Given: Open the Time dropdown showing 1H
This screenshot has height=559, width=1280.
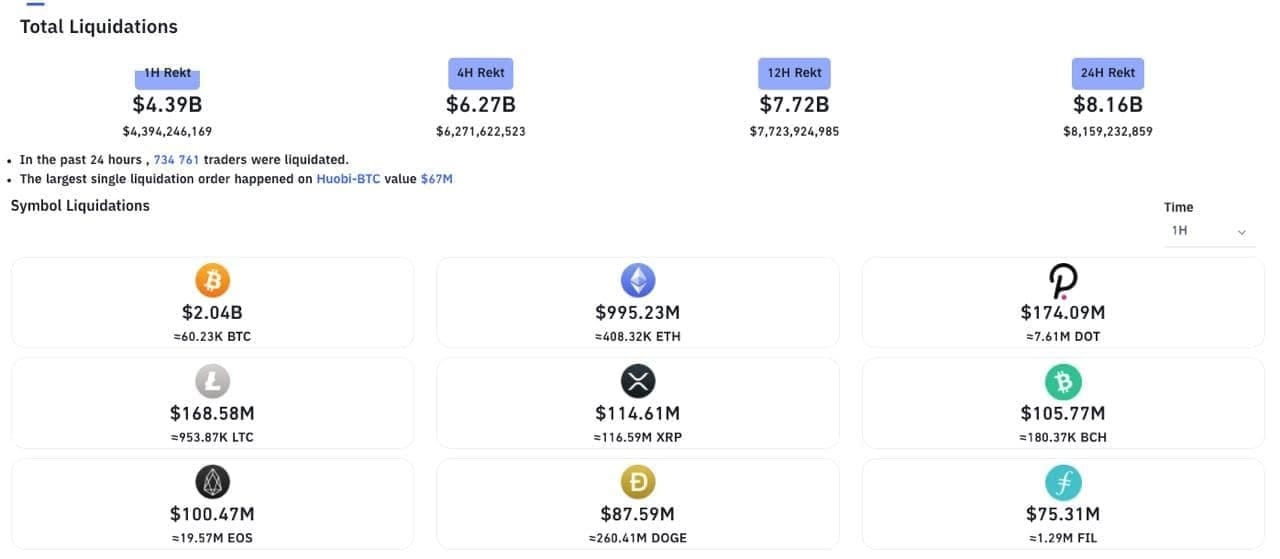Looking at the screenshot, I should click(1209, 231).
